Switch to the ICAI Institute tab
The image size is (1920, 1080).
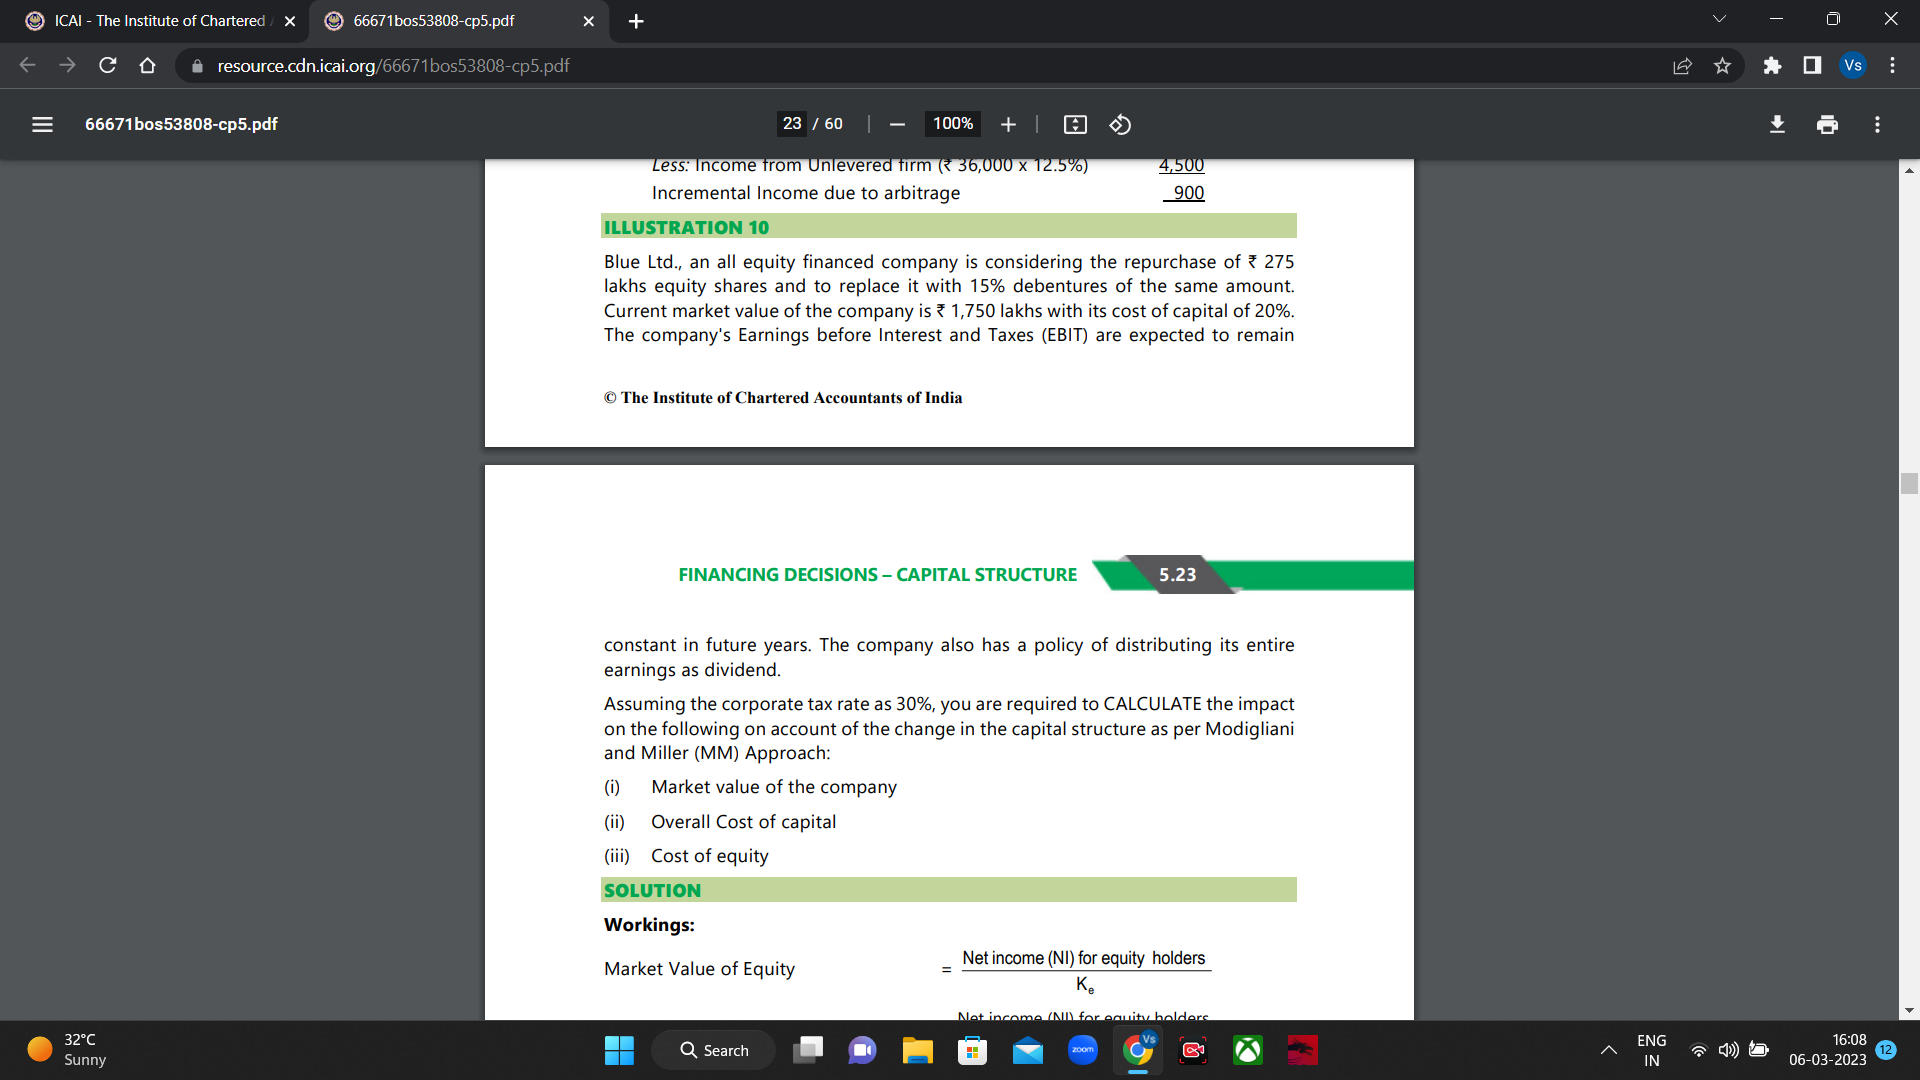(x=160, y=21)
